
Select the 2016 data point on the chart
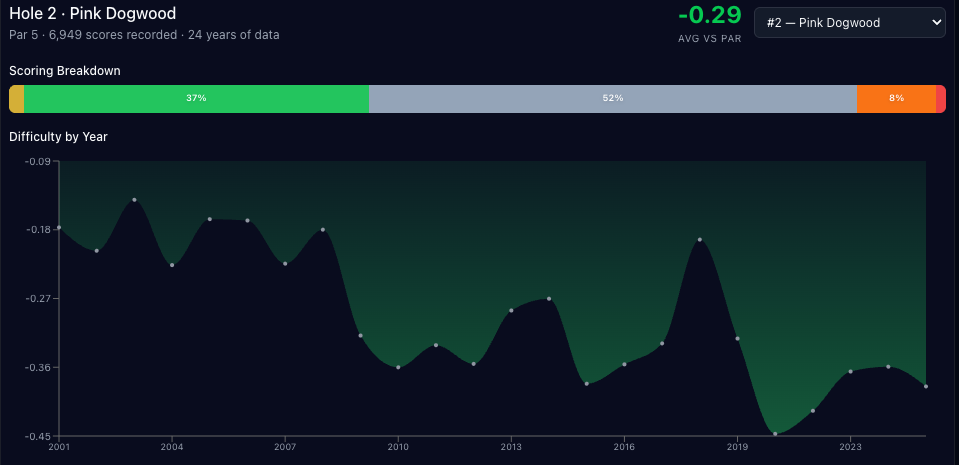click(624, 364)
